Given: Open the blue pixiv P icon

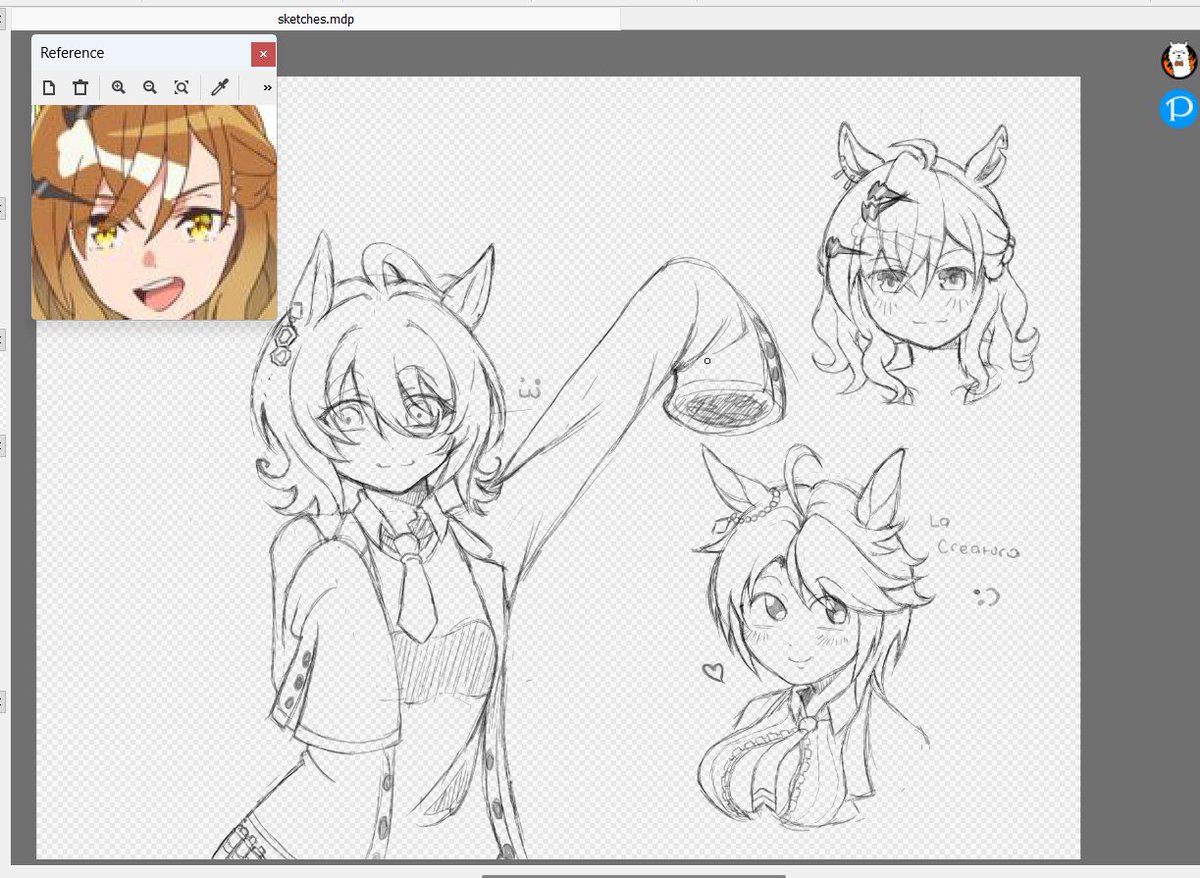Looking at the screenshot, I should (1179, 109).
